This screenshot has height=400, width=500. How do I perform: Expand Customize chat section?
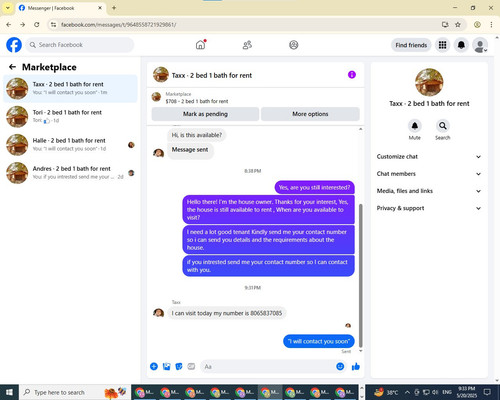429,157
